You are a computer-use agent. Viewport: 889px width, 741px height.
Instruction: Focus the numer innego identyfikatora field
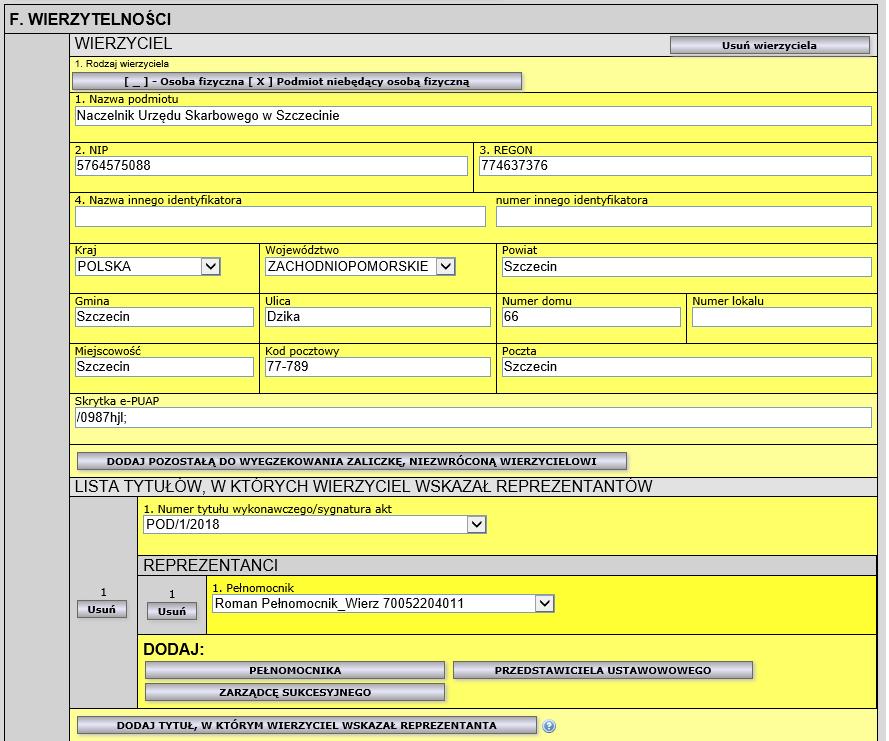(684, 217)
